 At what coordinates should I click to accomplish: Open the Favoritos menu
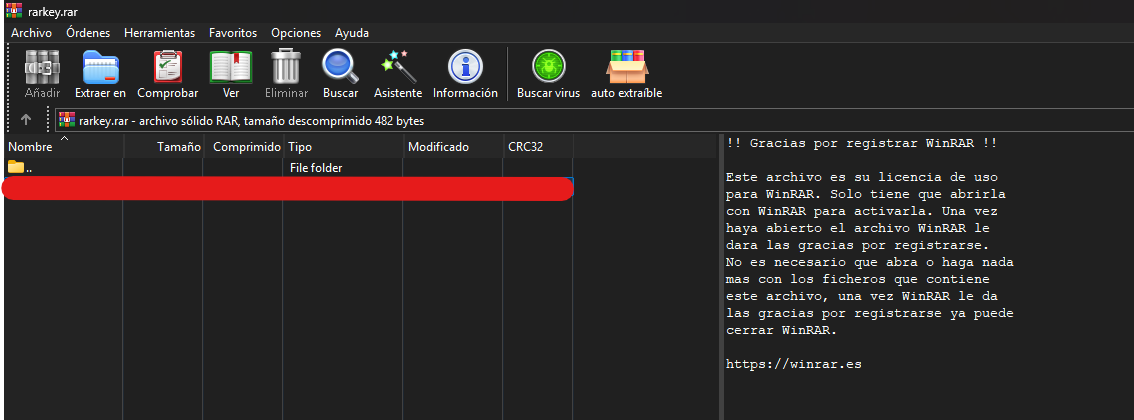pyautogui.click(x=233, y=33)
